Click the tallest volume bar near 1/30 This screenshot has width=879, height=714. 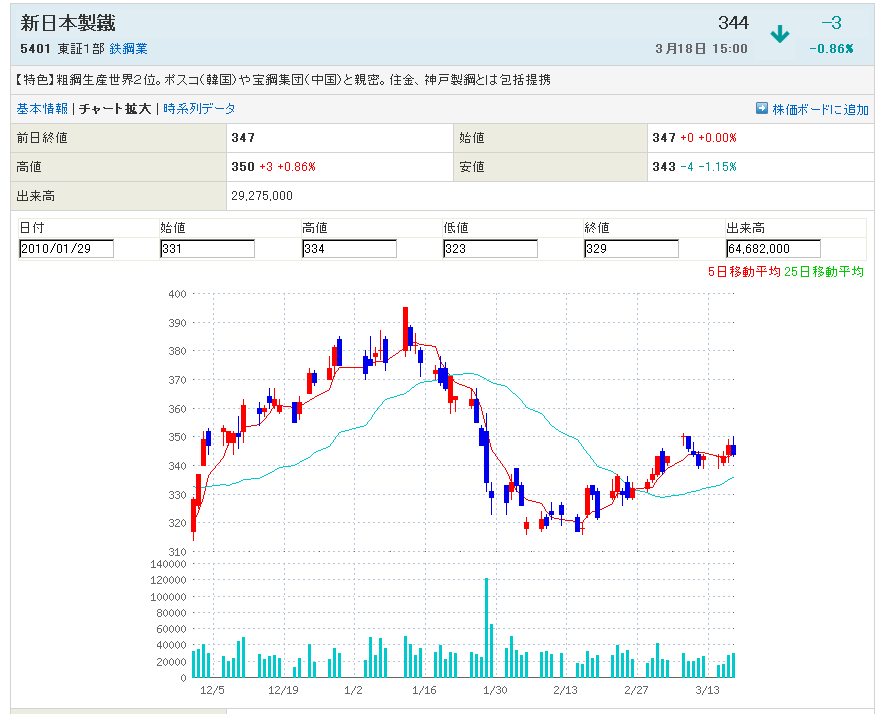[487, 628]
